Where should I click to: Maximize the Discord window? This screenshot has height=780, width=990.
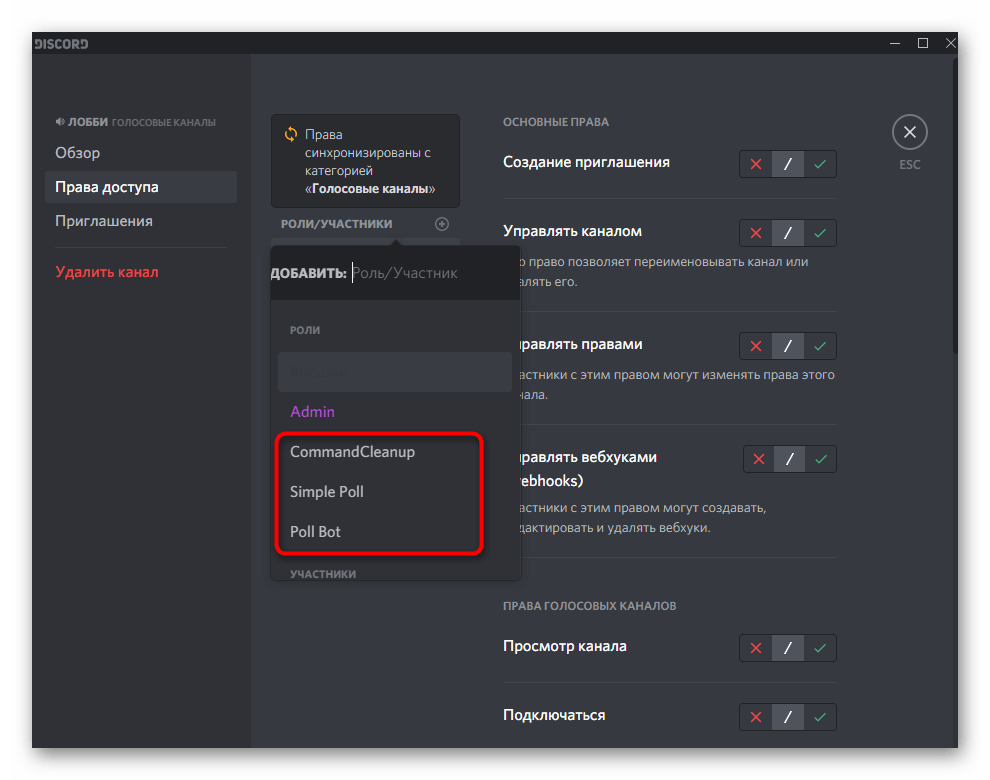pyautogui.click(x=922, y=44)
